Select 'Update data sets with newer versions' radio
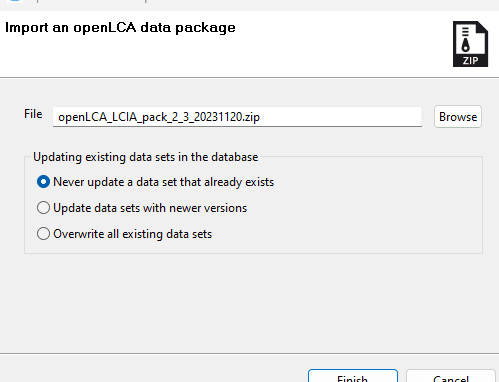 pos(43,208)
